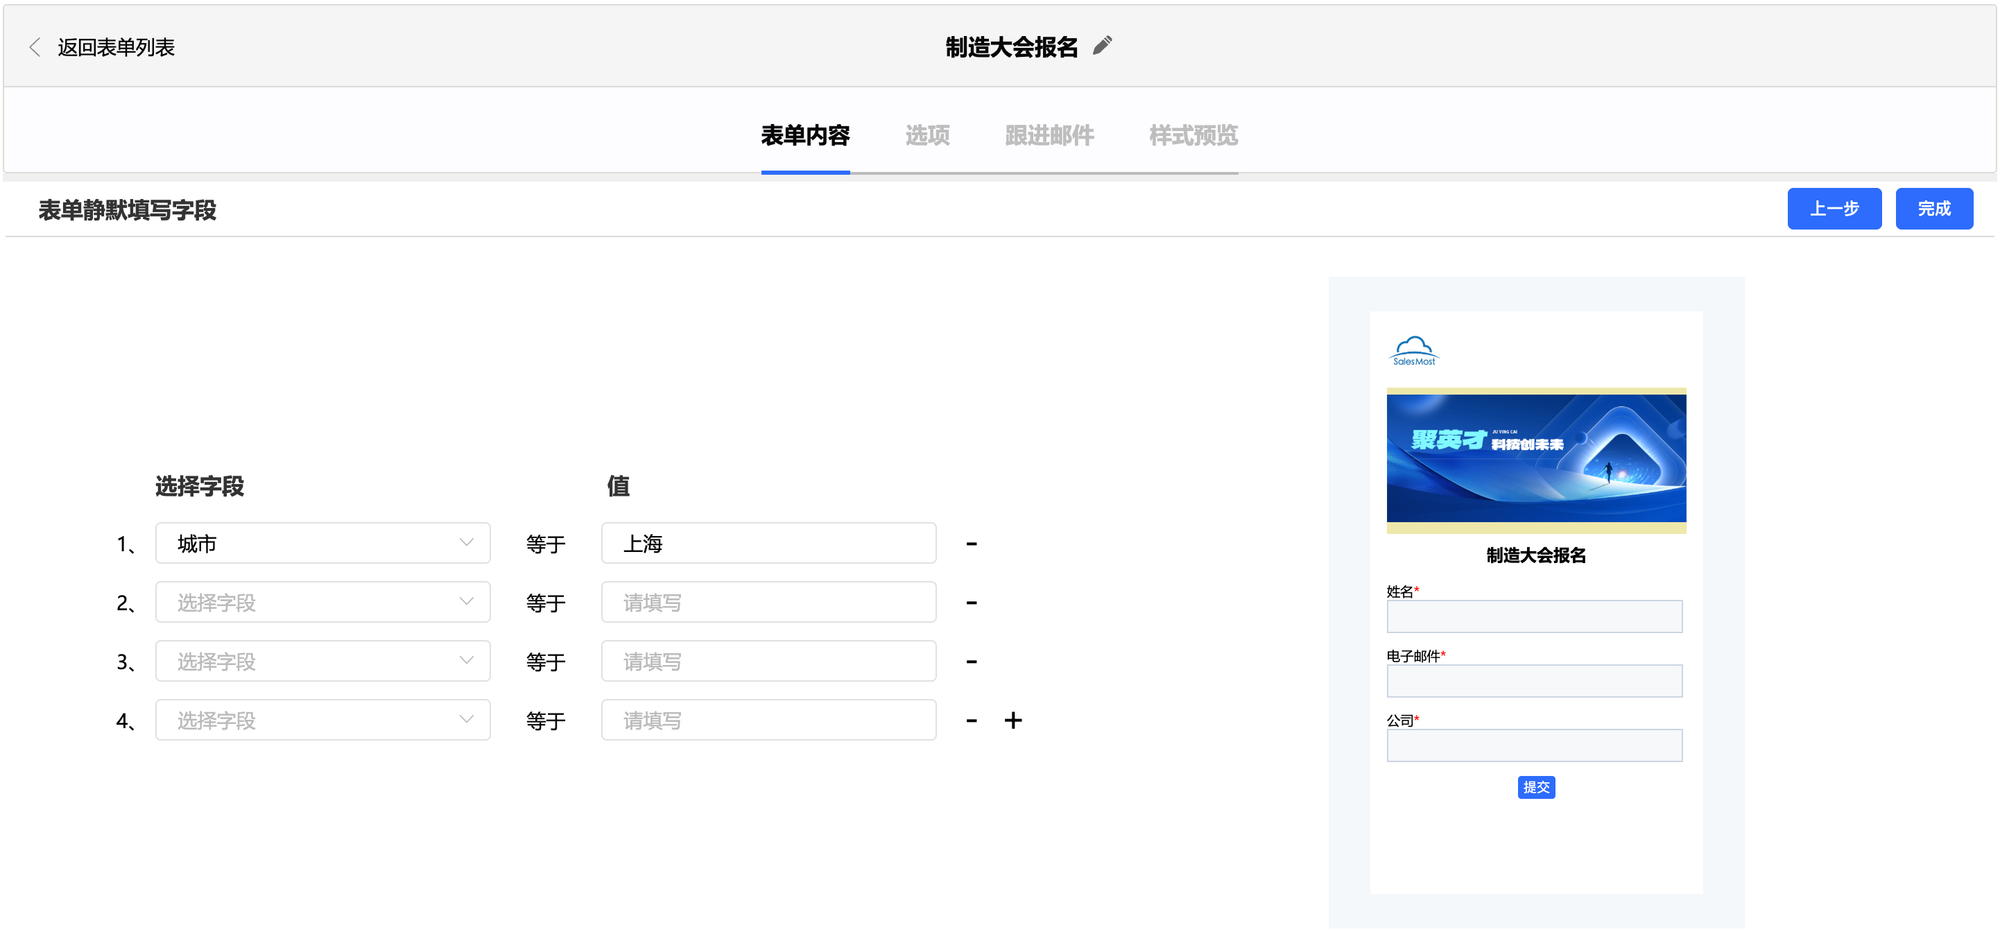Open the 跟进邮件 tab
The height and width of the screenshot is (932, 2000).
tap(1049, 135)
